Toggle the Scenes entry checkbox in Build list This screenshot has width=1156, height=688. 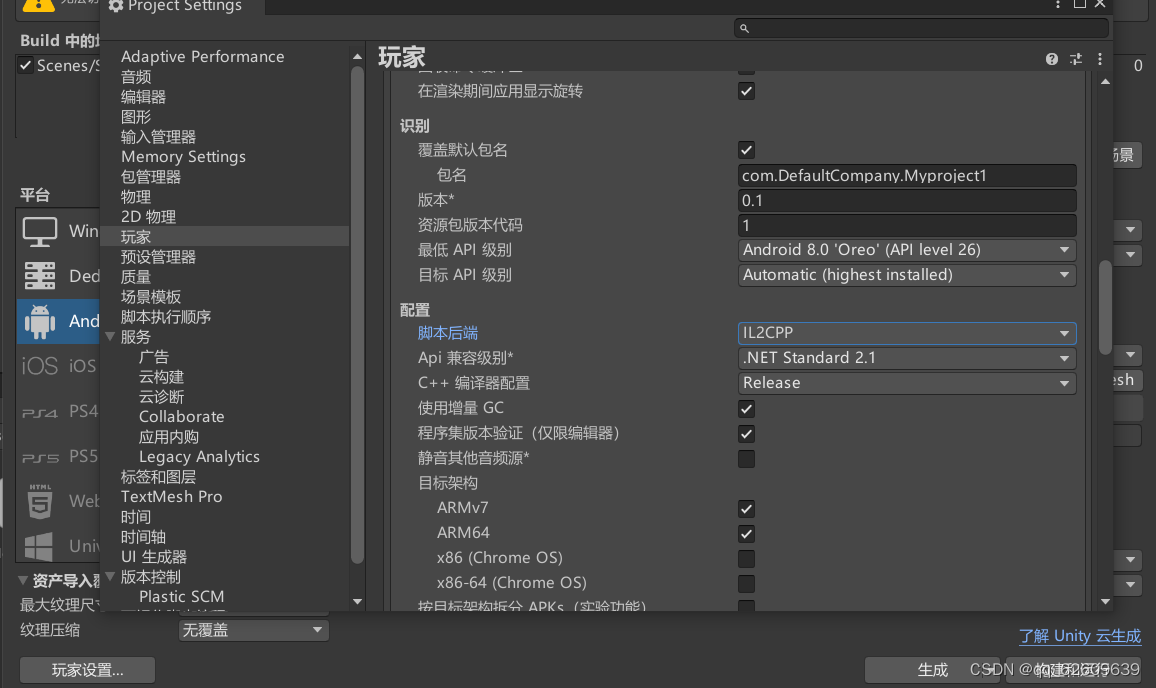[26, 65]
